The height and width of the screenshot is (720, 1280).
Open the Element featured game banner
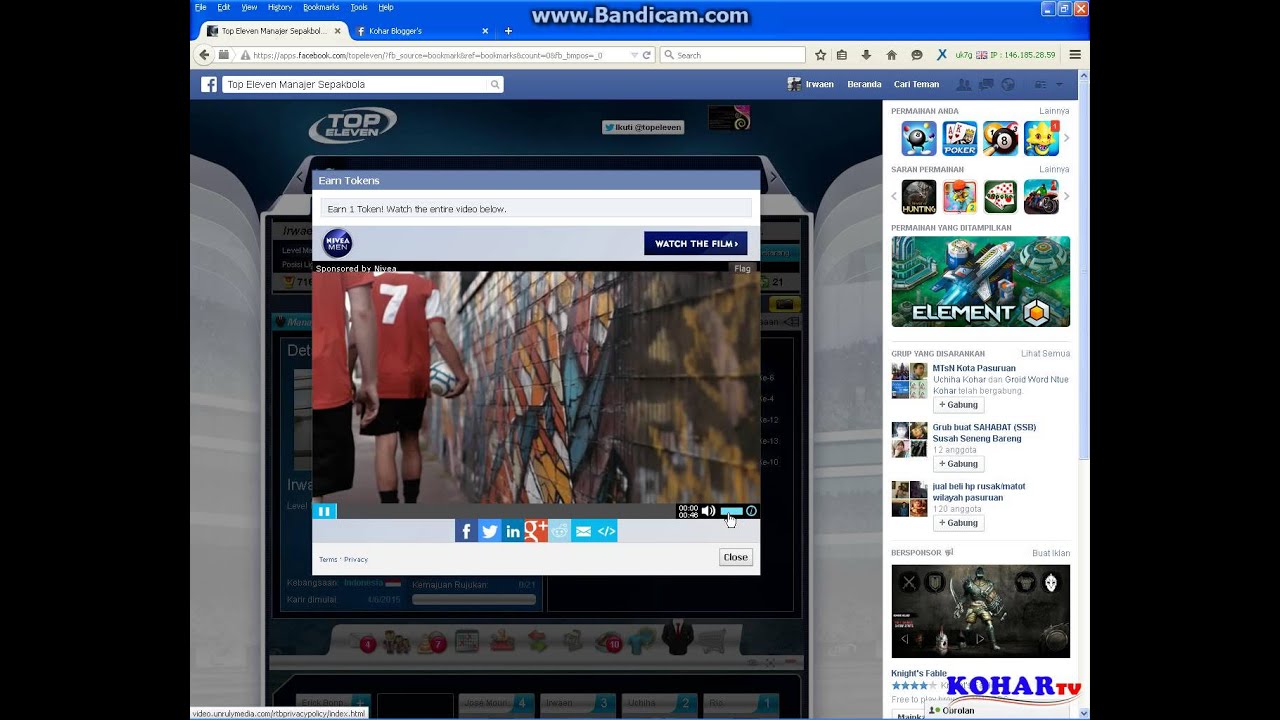tap(980, 281)
